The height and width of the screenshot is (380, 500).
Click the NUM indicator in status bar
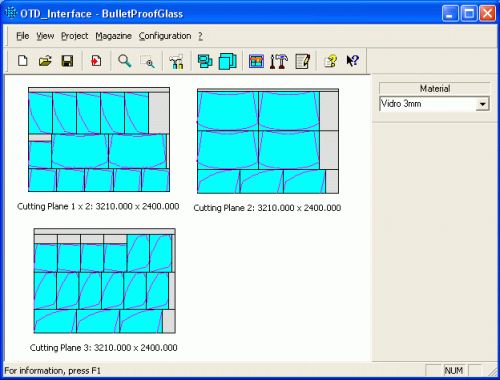454,370
